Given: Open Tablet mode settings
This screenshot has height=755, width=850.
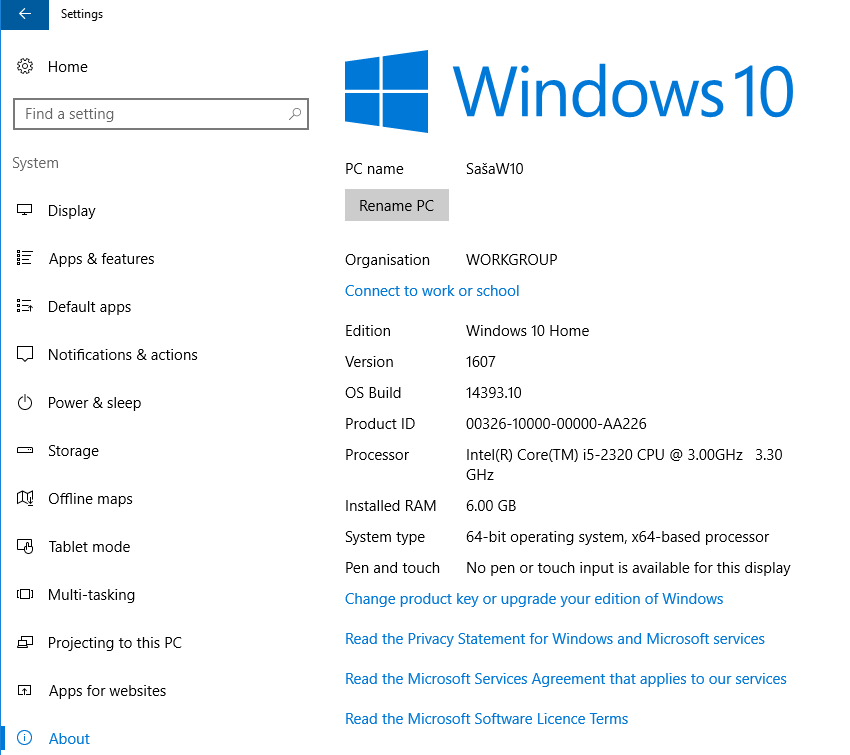Looking at the screenshot, I should (89, 547).
